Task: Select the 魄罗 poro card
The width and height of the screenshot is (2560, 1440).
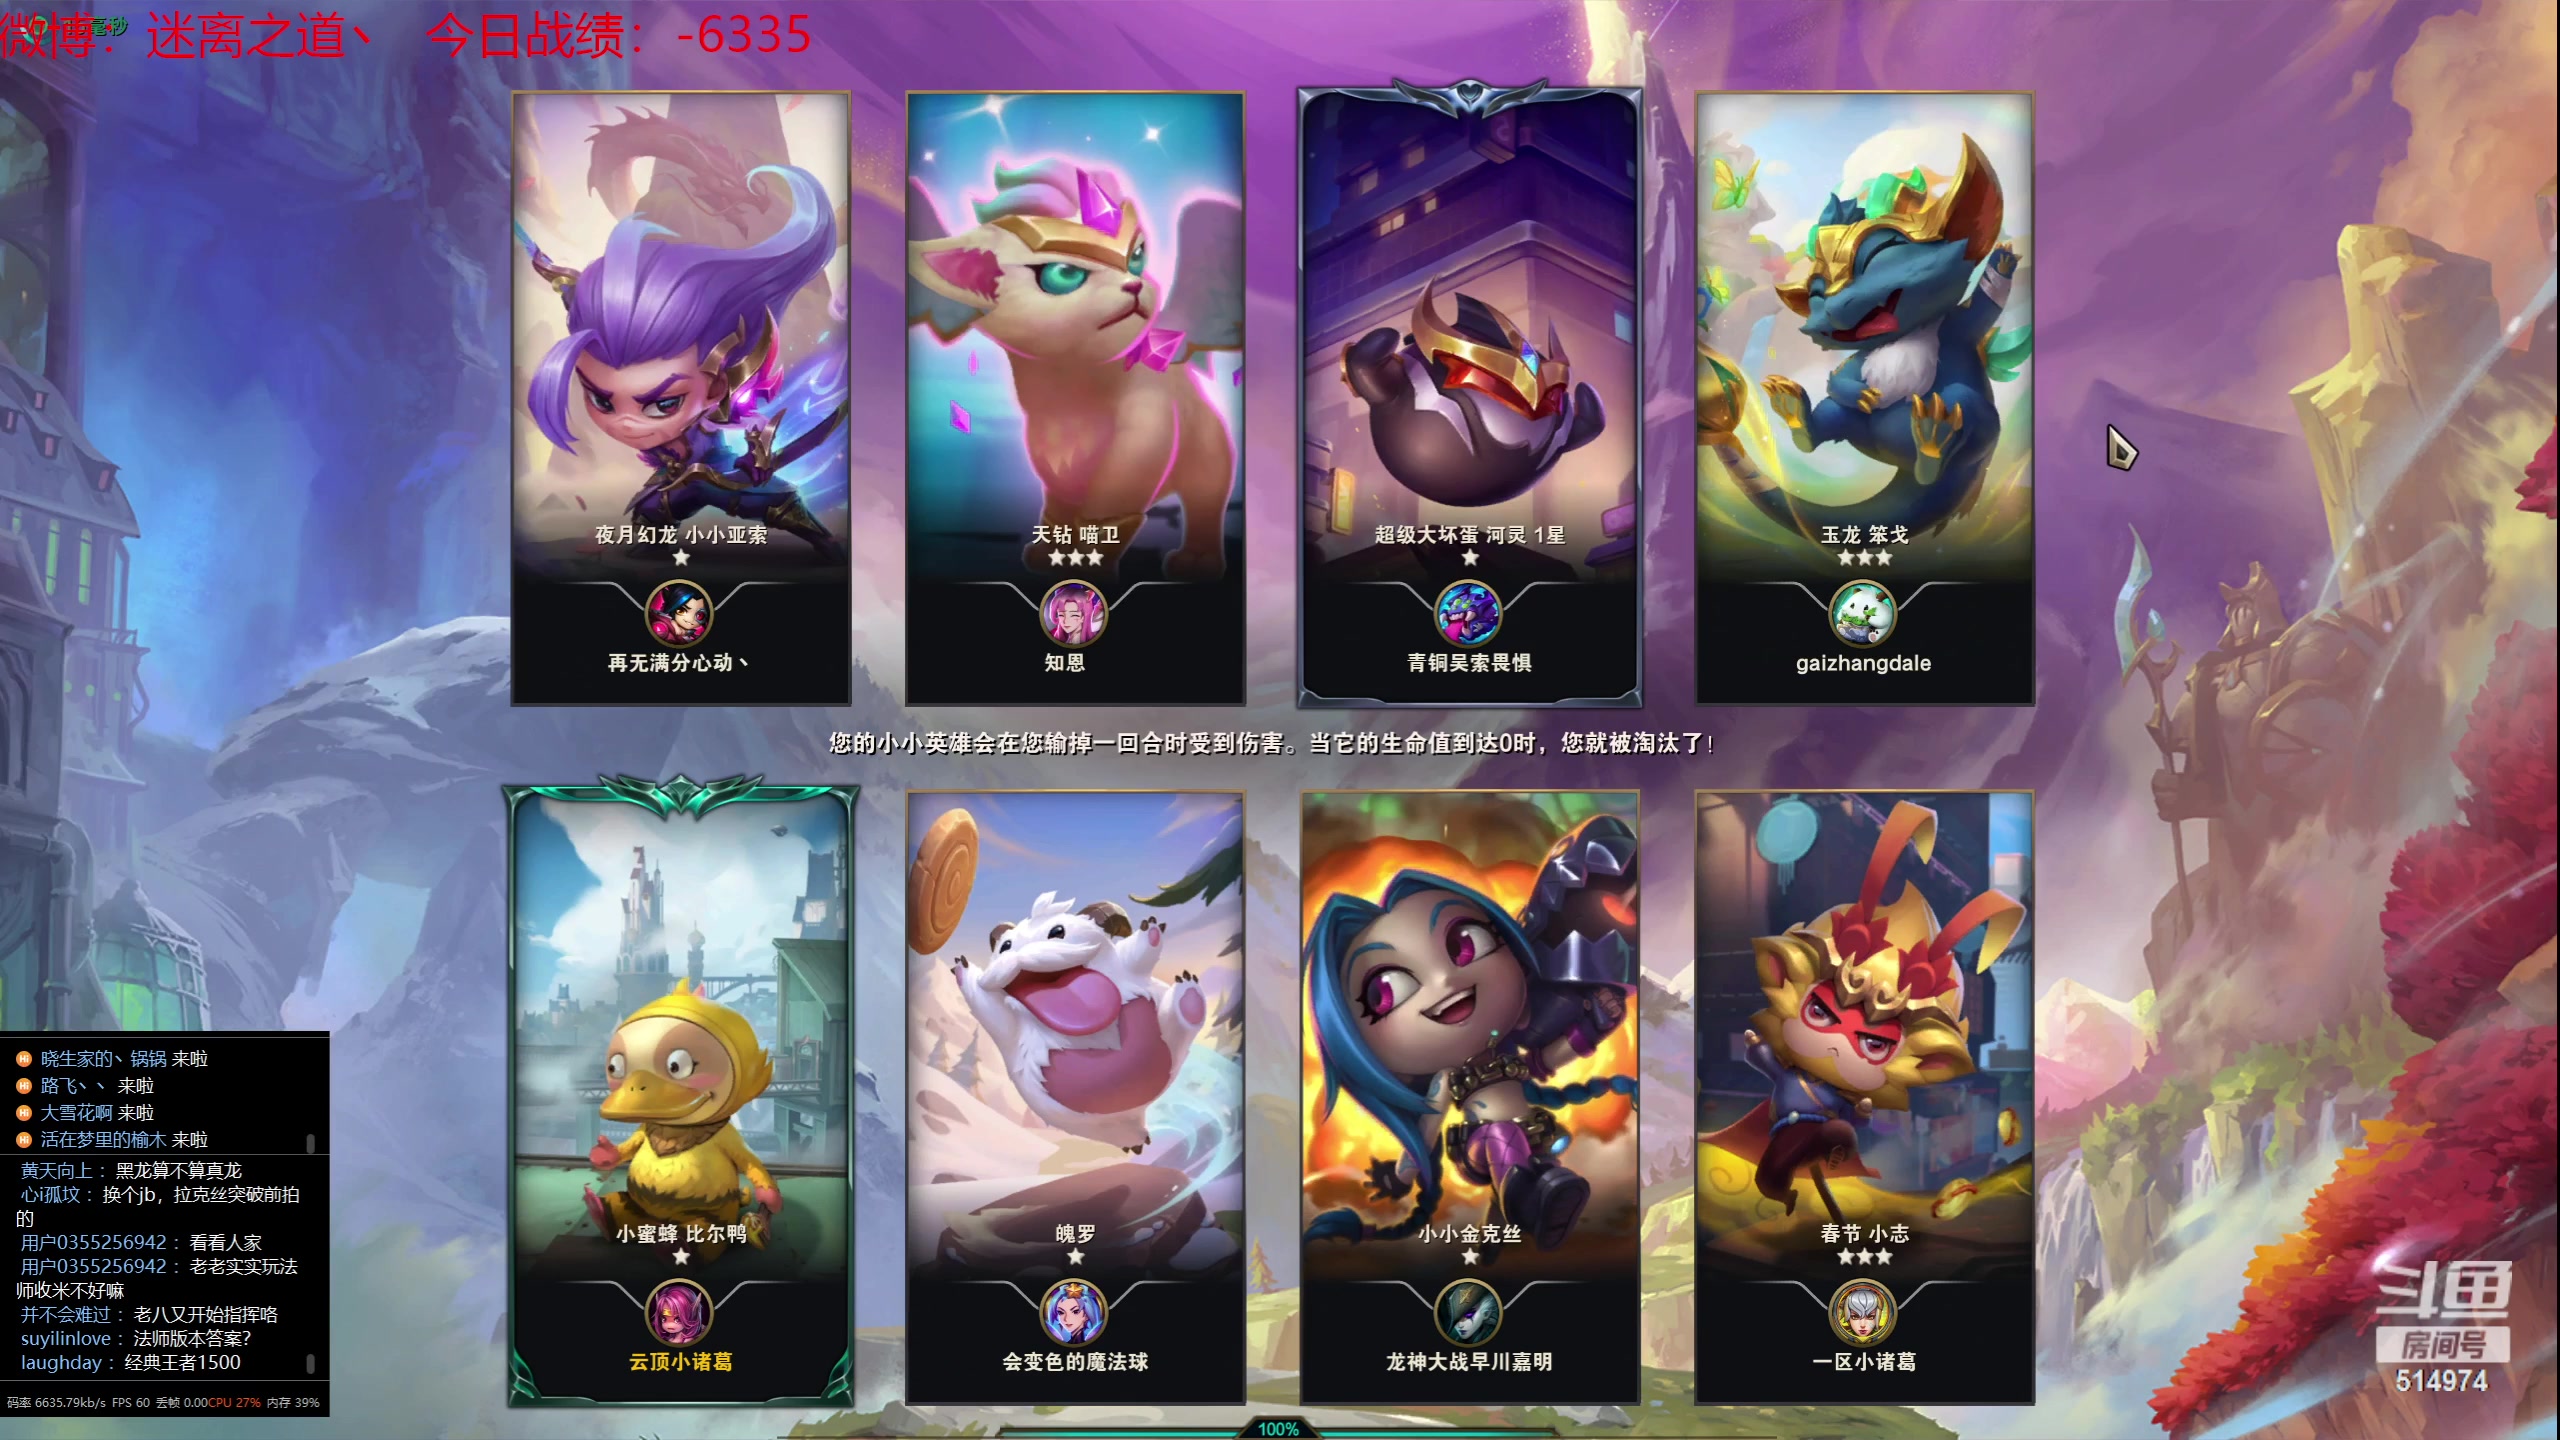Action: tap(1075, 1097)
